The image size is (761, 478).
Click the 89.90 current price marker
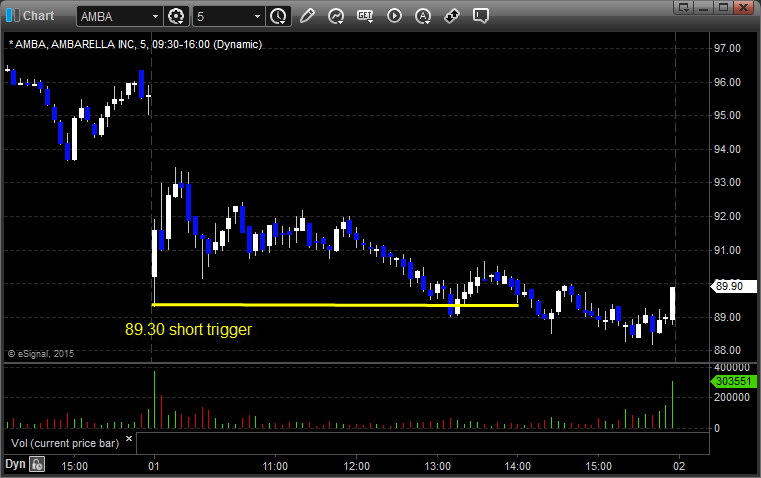pos(733,286)
